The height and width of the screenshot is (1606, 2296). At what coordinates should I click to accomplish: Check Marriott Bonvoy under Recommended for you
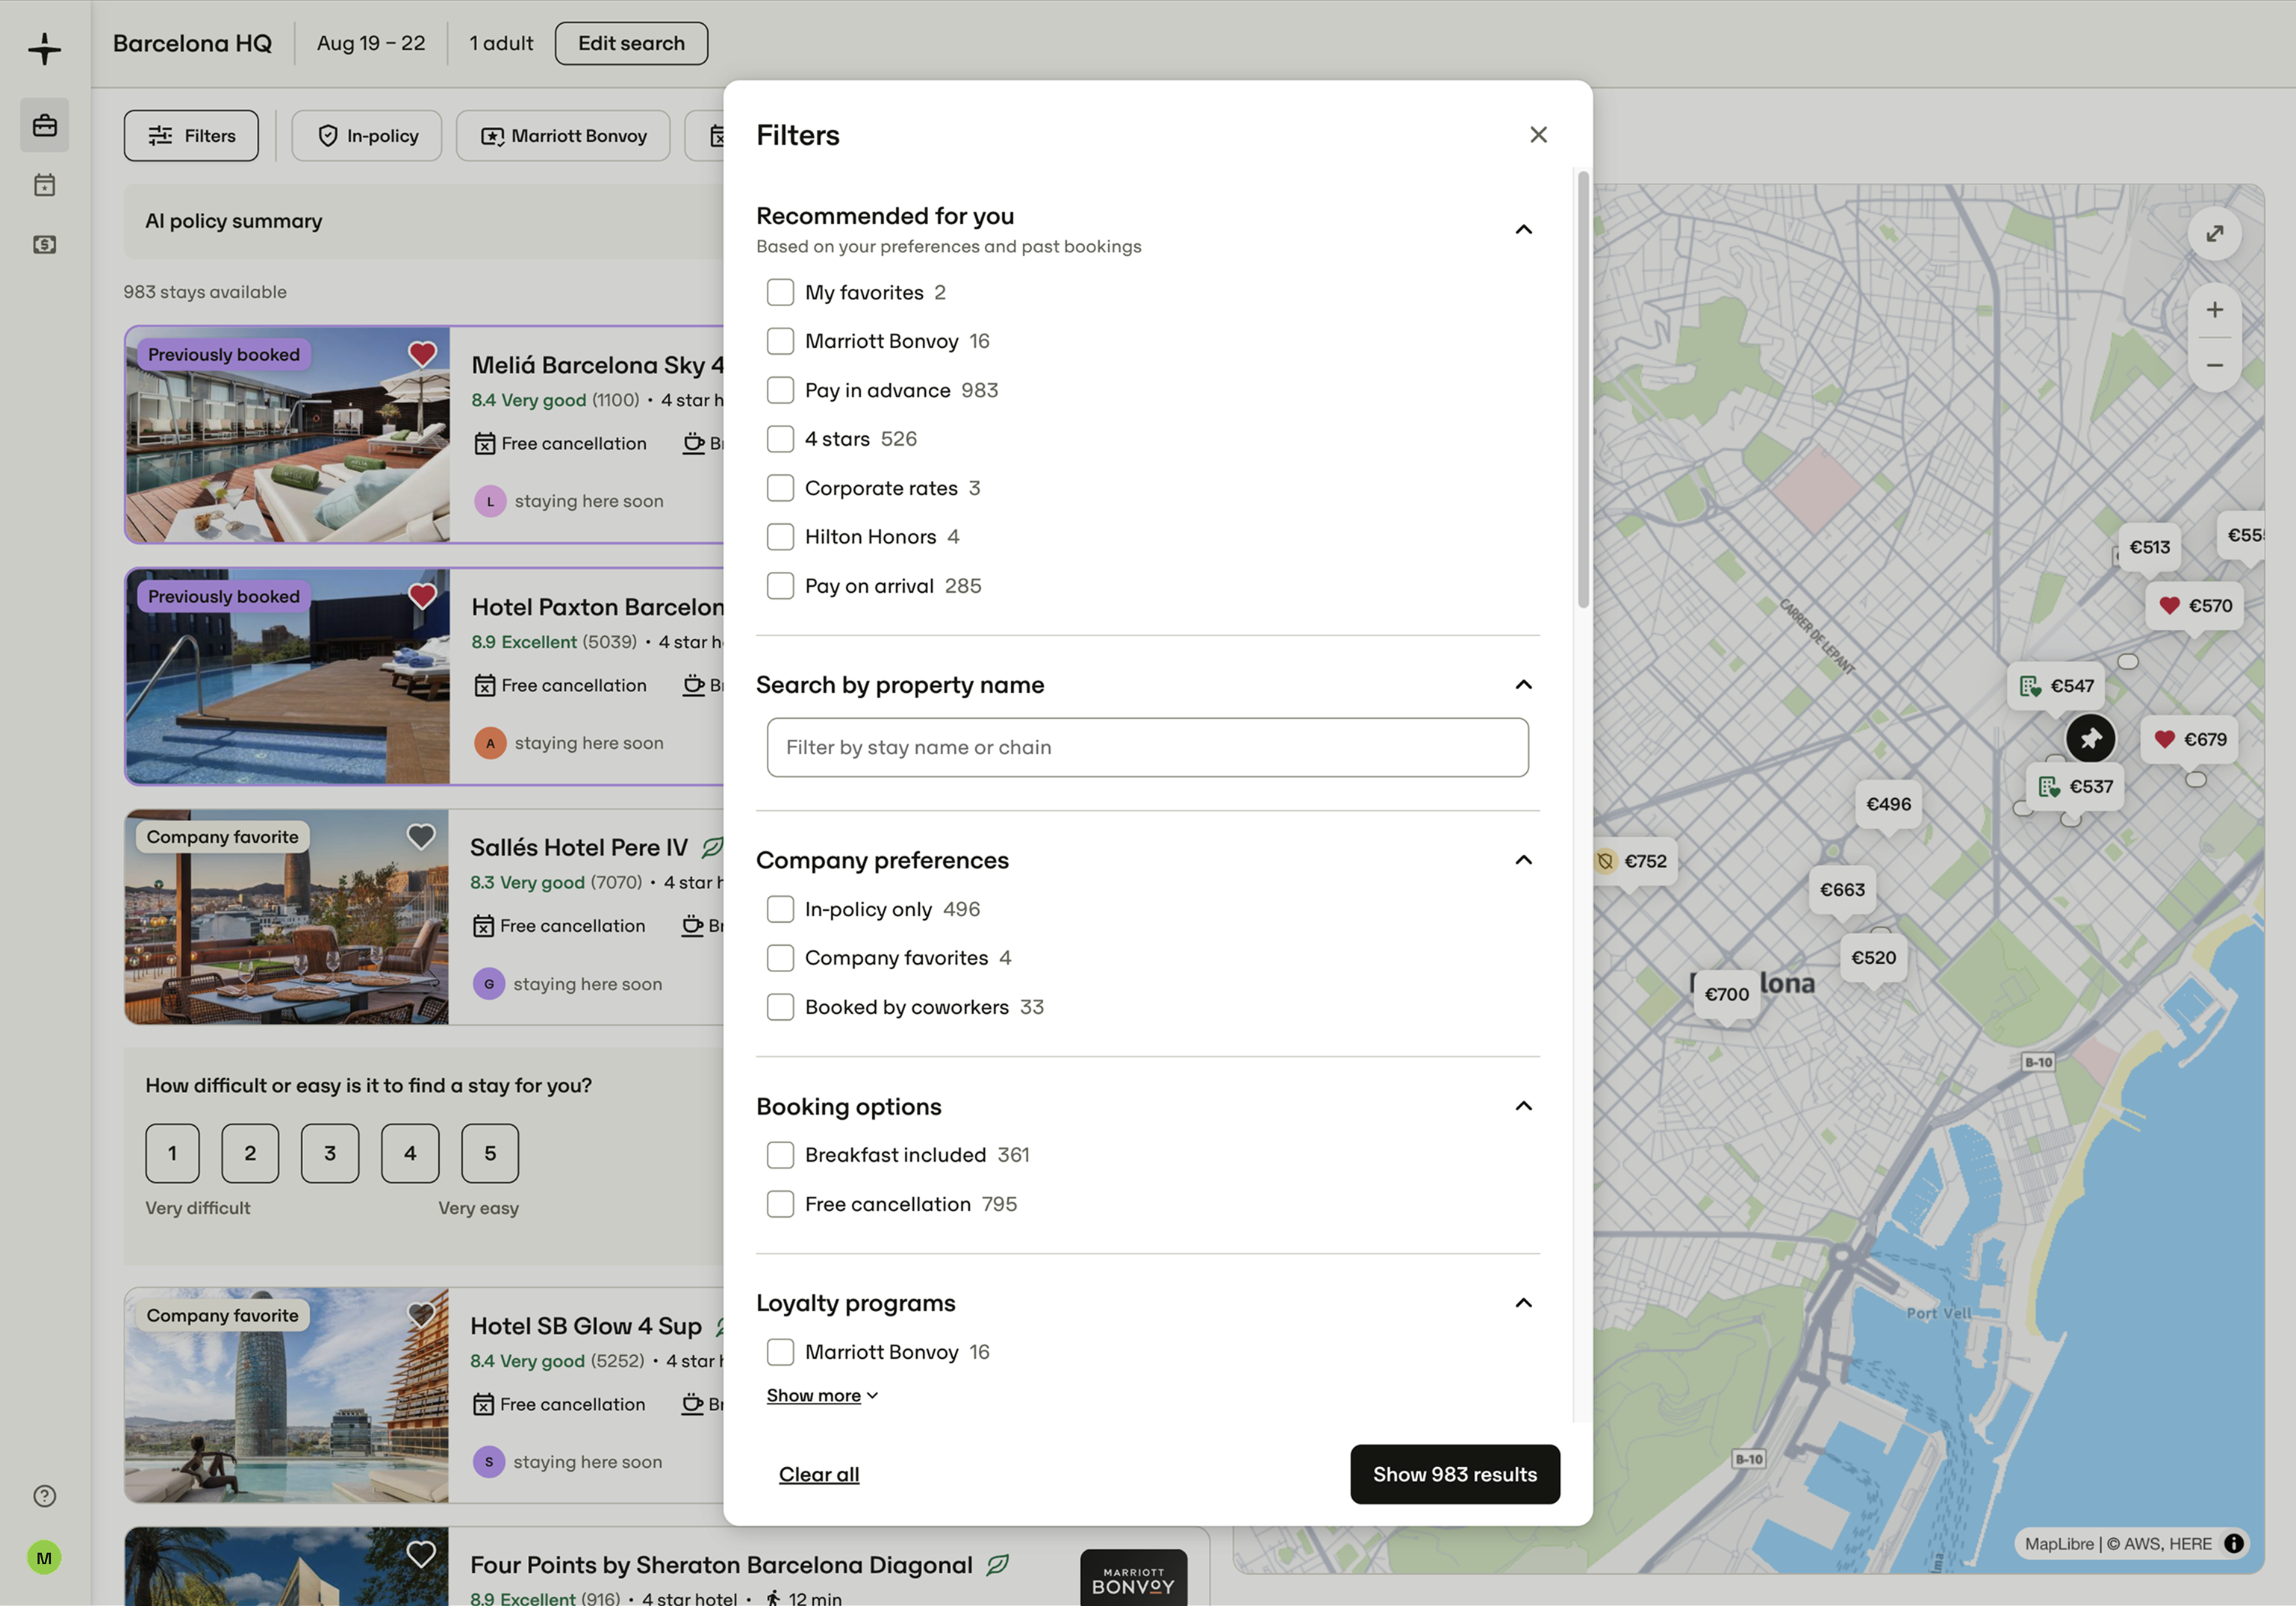point(780,341)
